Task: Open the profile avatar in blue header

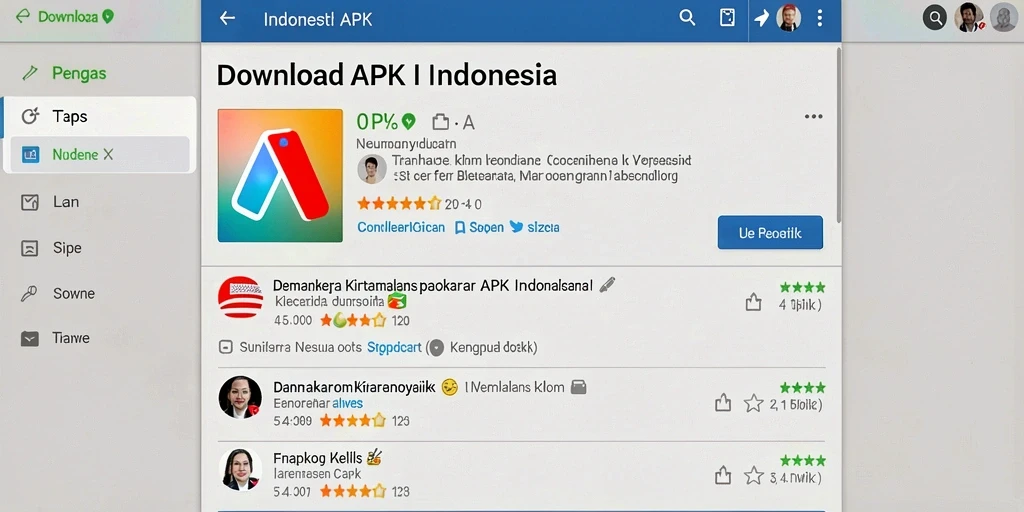Action: click(788, 18)
